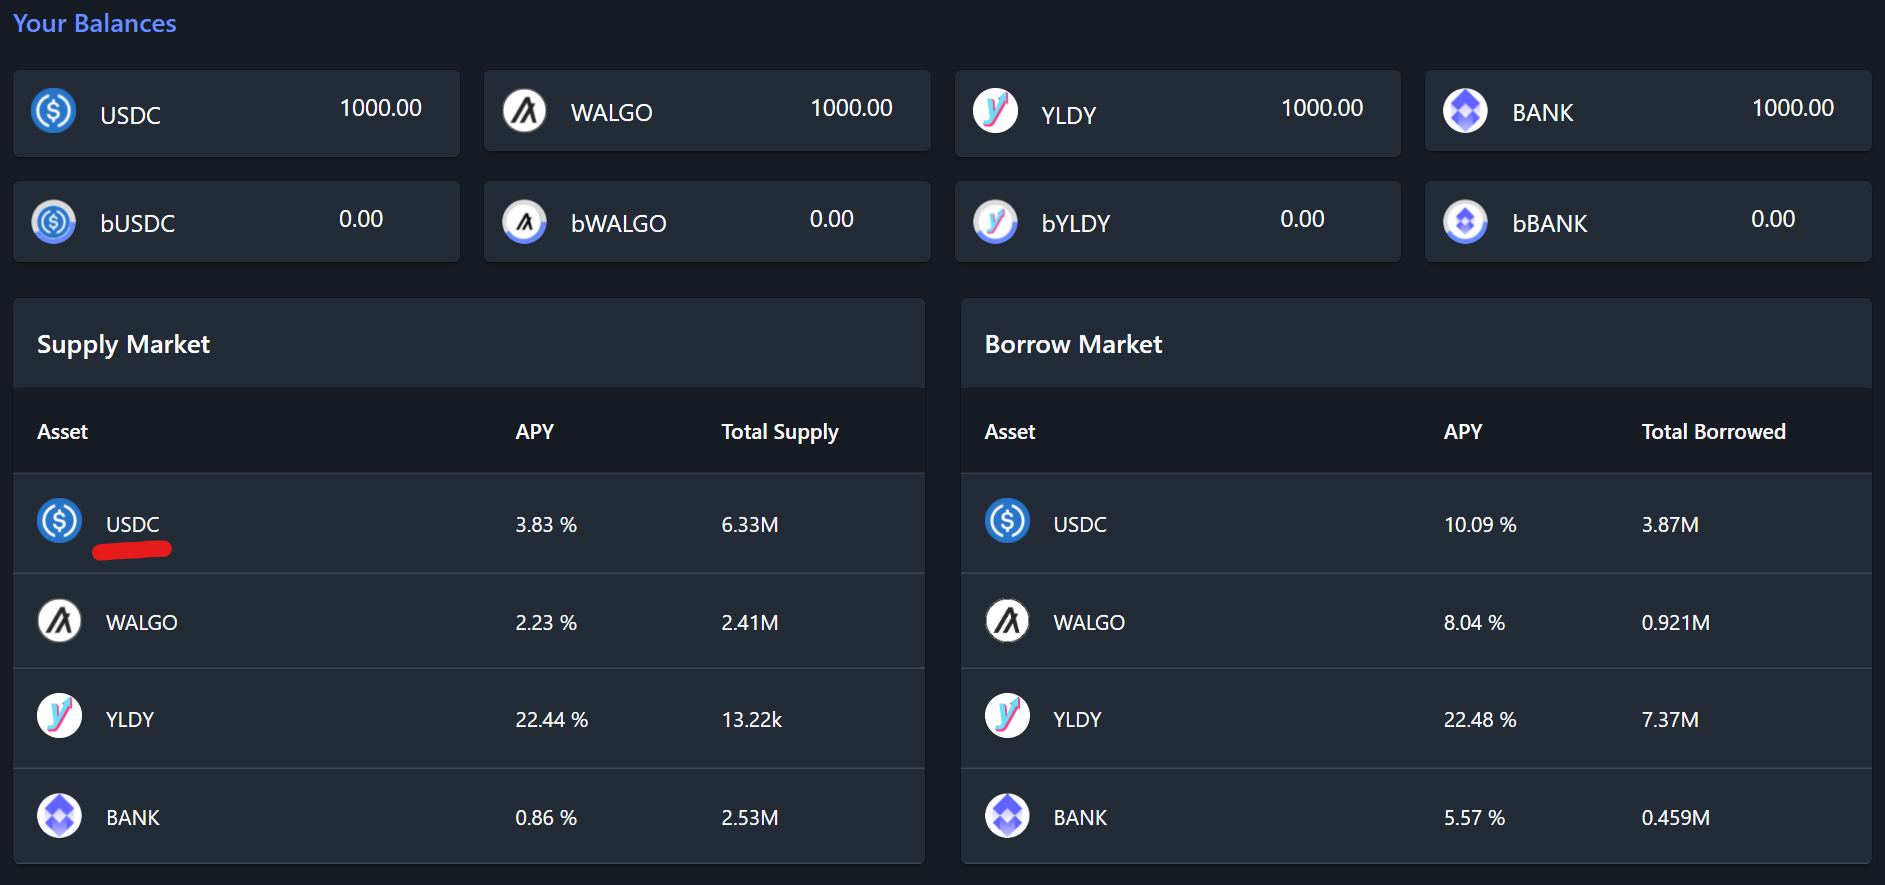Click the bWALGO token icon
Screen dimensions: 1885x885
point(525,222)
